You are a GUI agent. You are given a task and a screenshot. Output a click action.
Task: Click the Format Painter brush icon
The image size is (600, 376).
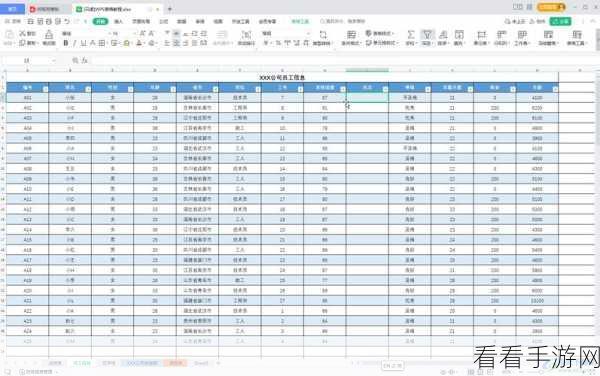click(49, 35)
